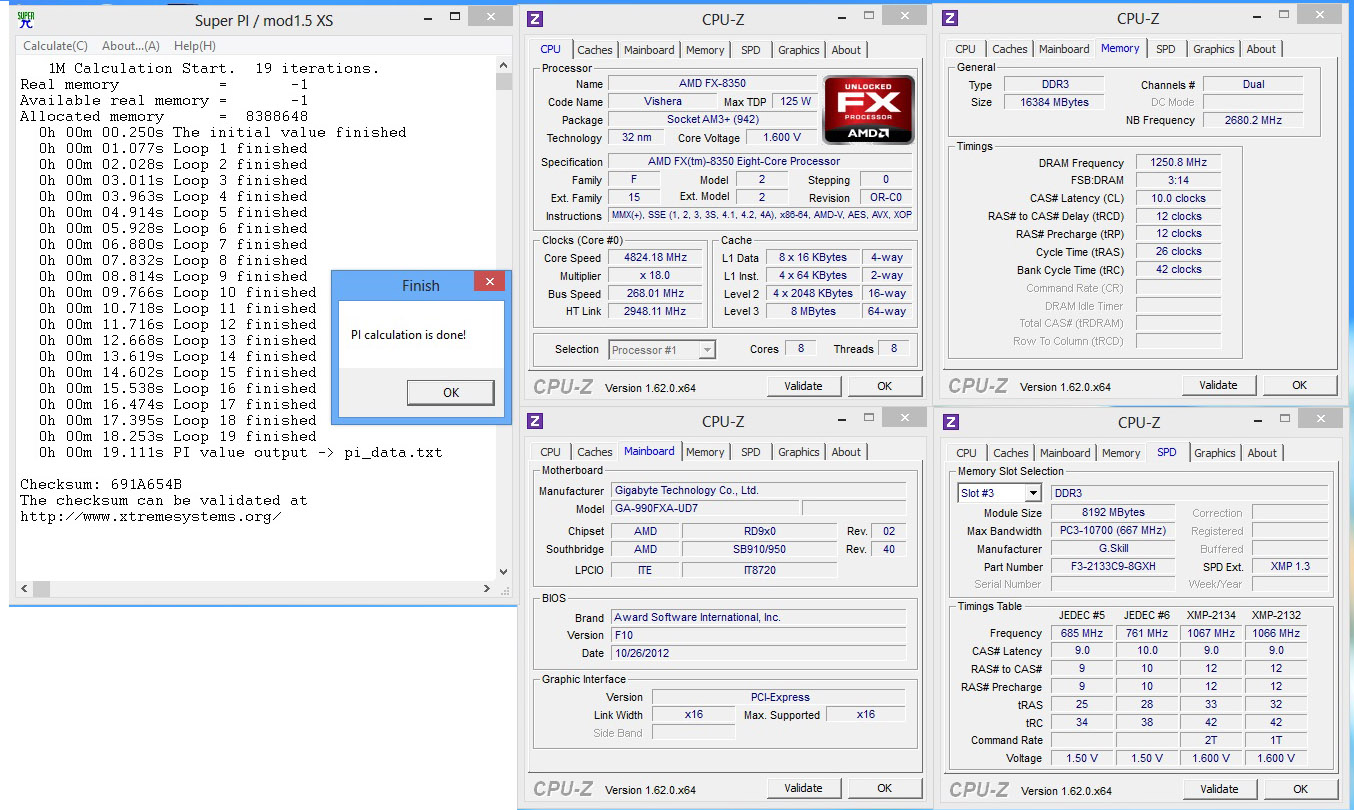The image size is (1354, 810).
Task: Click the Z icon of the CPU-Z mainboard window
Action: [535, 422]
